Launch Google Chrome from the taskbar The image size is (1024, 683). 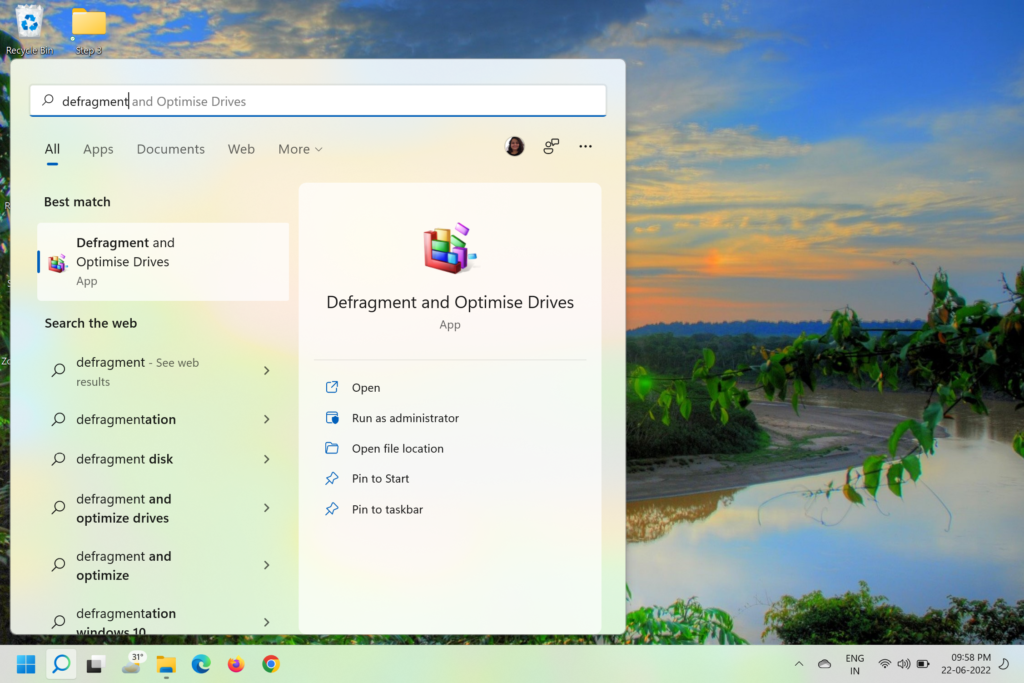271,664
